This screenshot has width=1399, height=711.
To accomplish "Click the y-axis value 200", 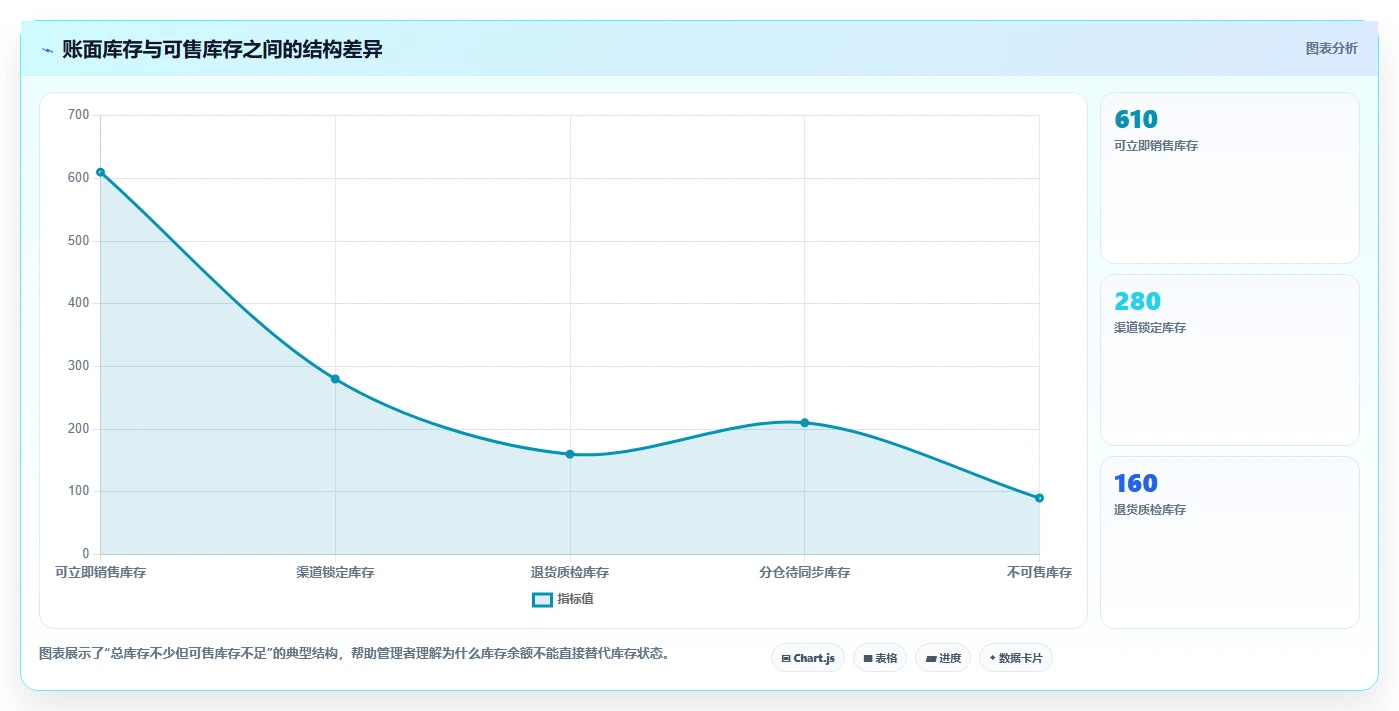I will click(79, 429).
